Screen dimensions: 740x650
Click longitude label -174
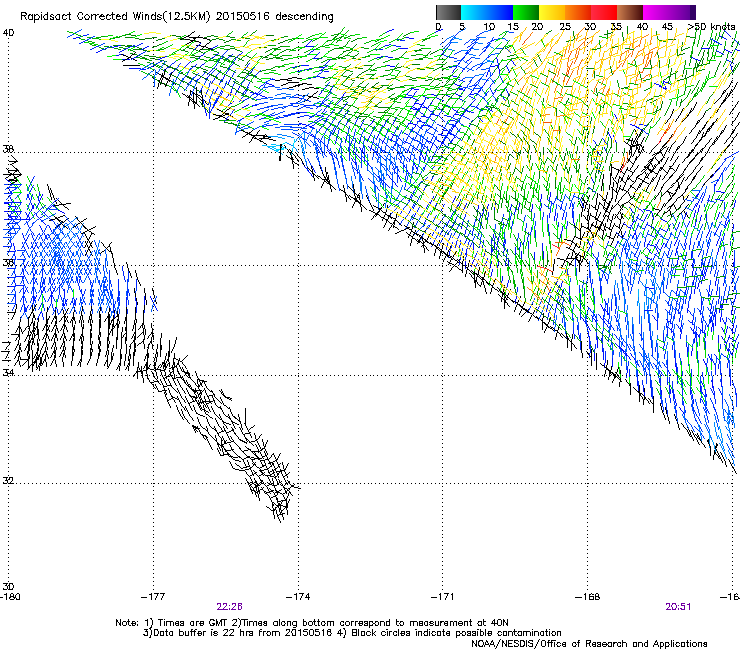(298, 596)
